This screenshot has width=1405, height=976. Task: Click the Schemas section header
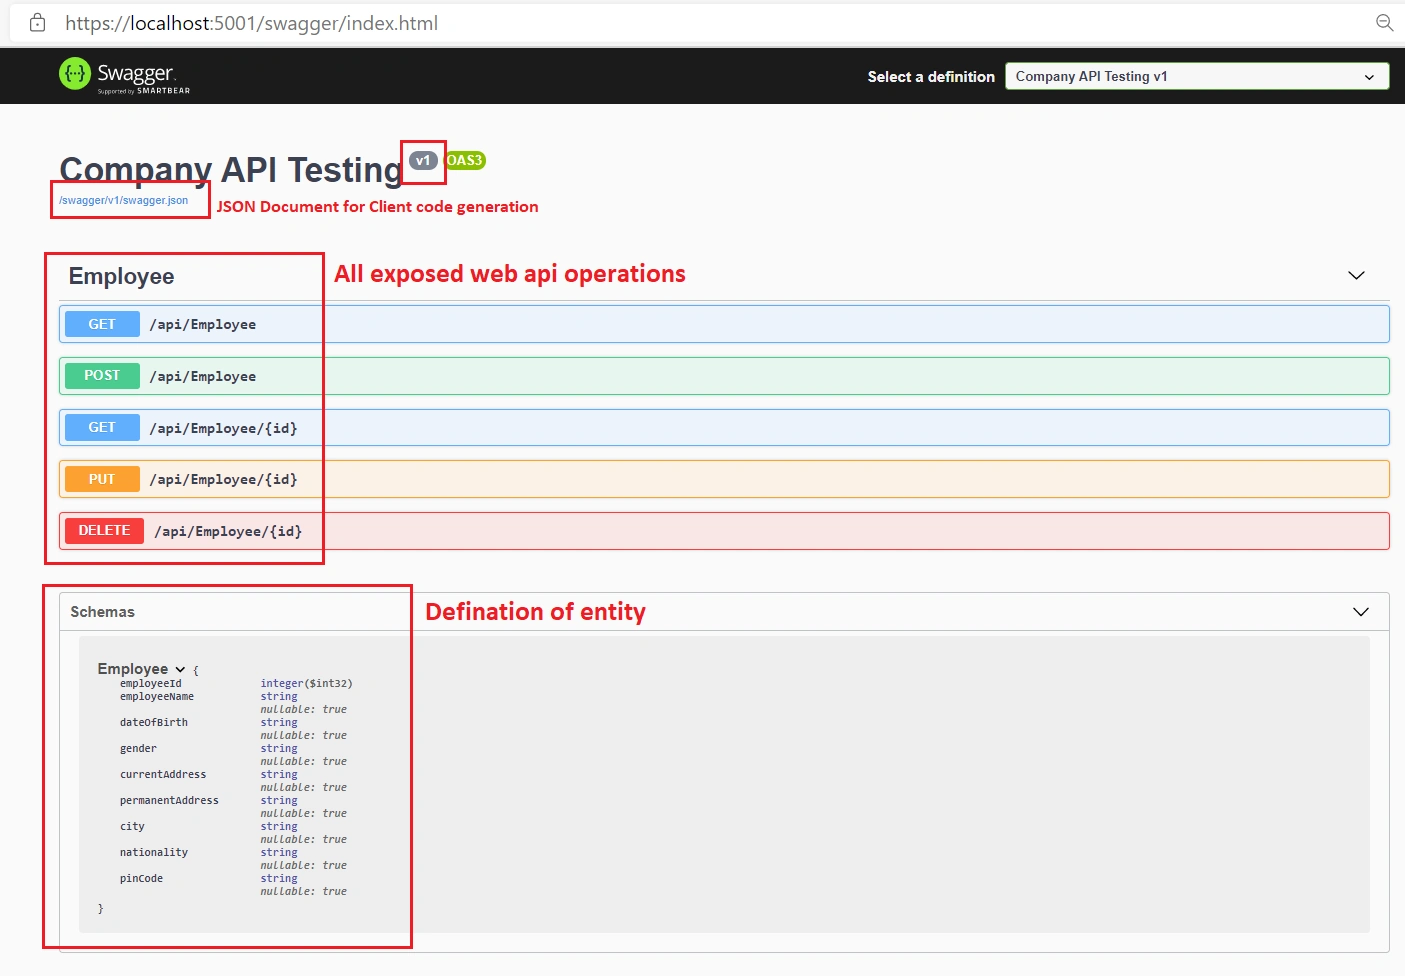[x=724, y=612]
